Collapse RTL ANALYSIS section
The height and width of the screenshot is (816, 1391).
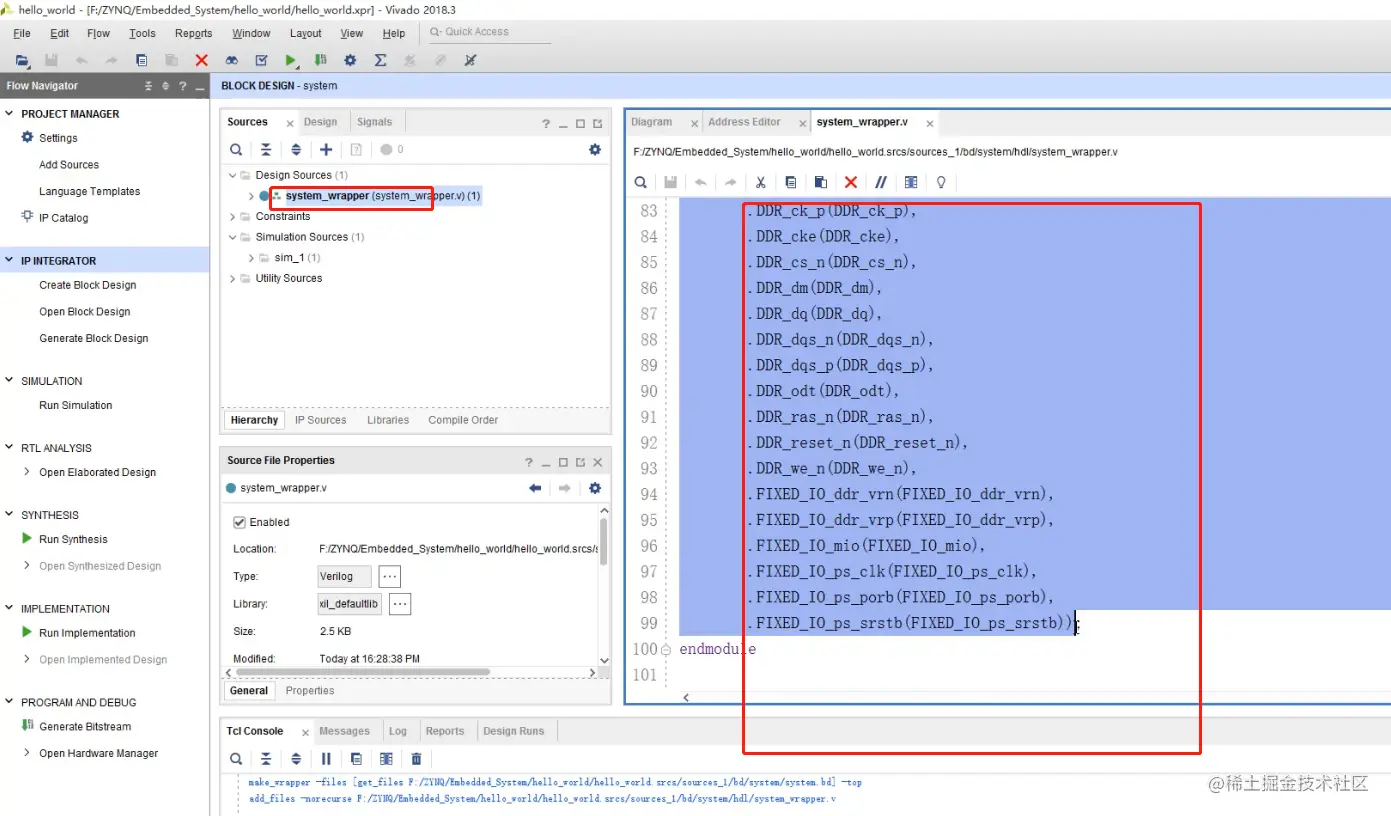coord(11,448)
